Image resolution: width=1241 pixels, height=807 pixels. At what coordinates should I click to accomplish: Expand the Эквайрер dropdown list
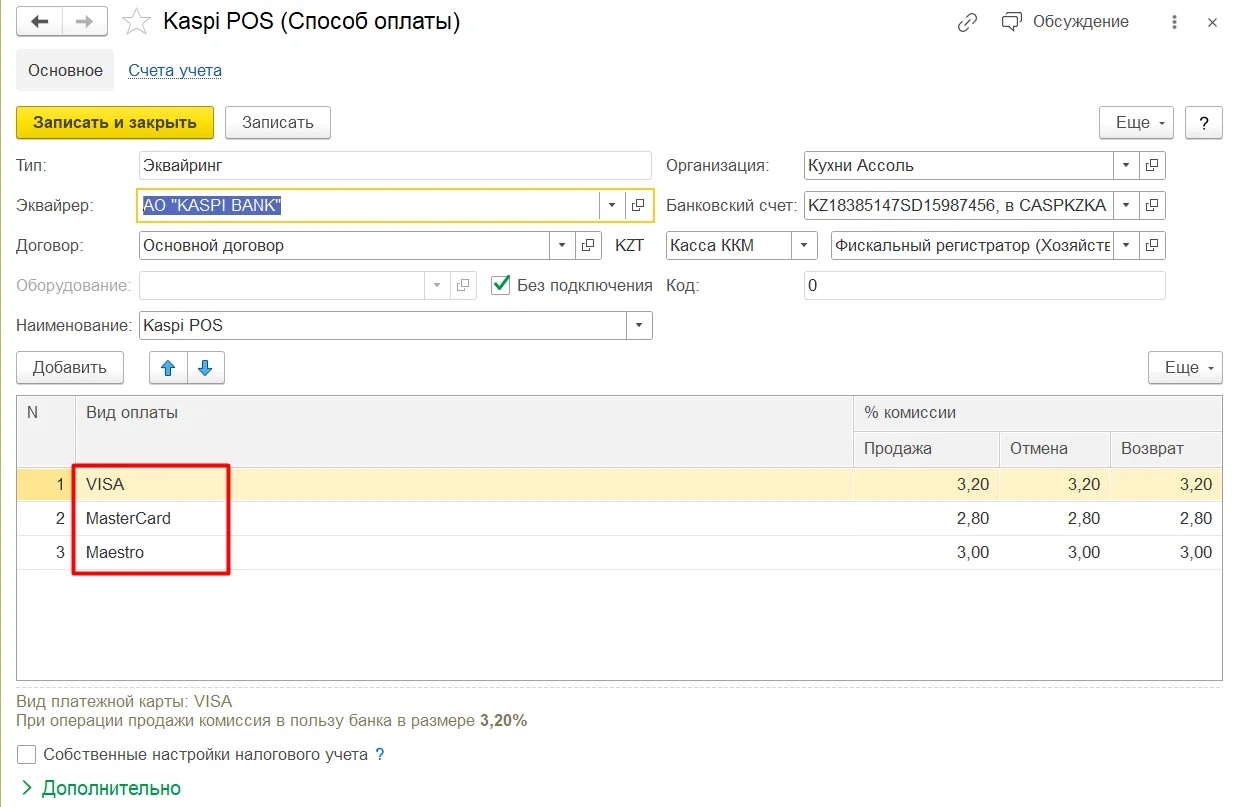pos(612,205)
